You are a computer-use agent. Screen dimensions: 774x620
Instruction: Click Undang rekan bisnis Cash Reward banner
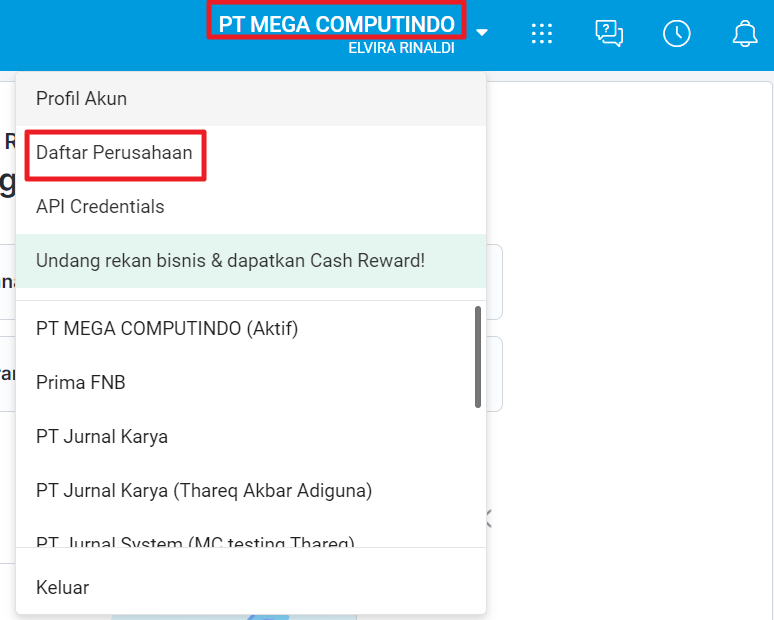[x=251, y=261]
